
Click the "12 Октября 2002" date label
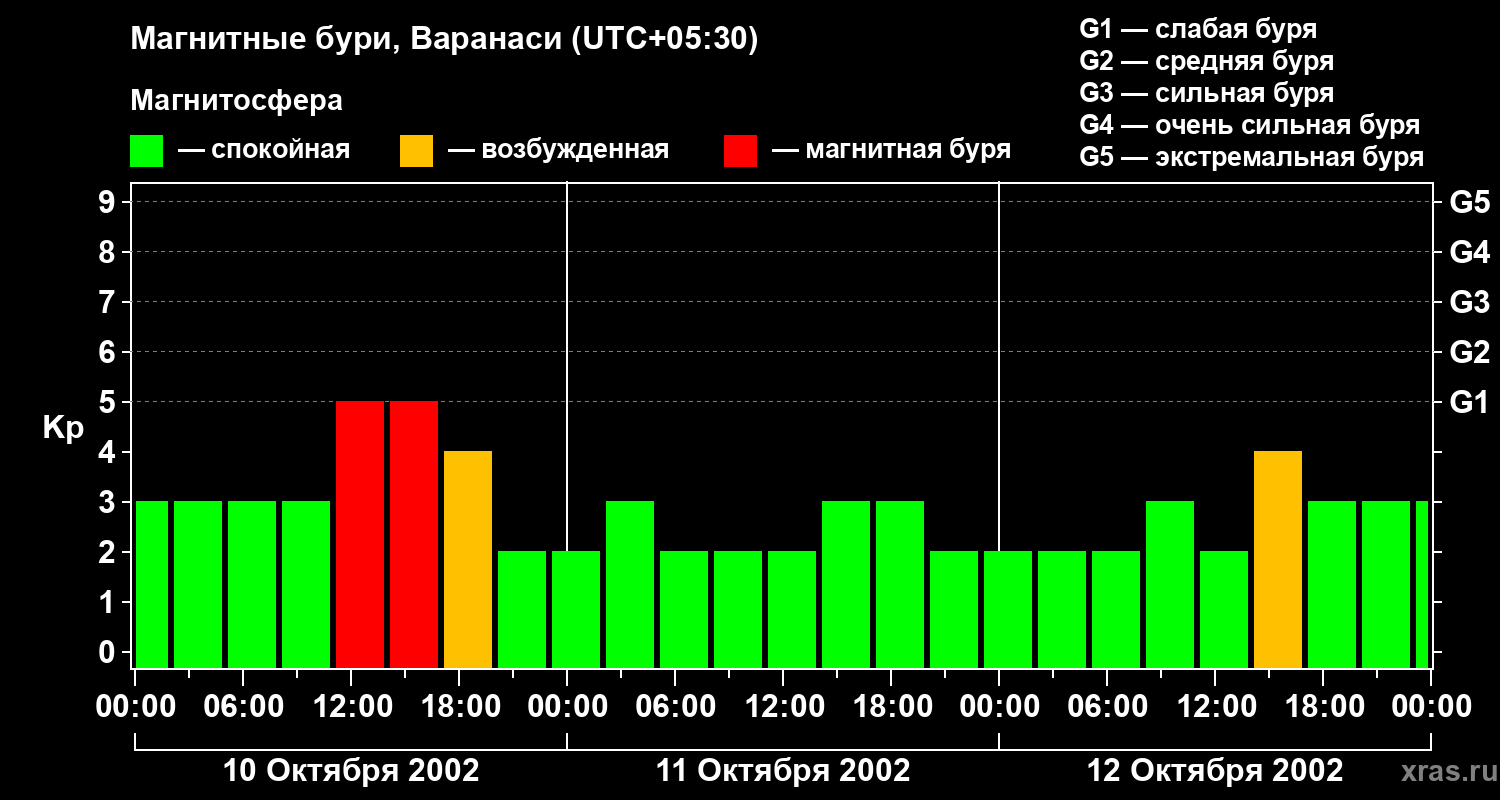pos(1215,770)
